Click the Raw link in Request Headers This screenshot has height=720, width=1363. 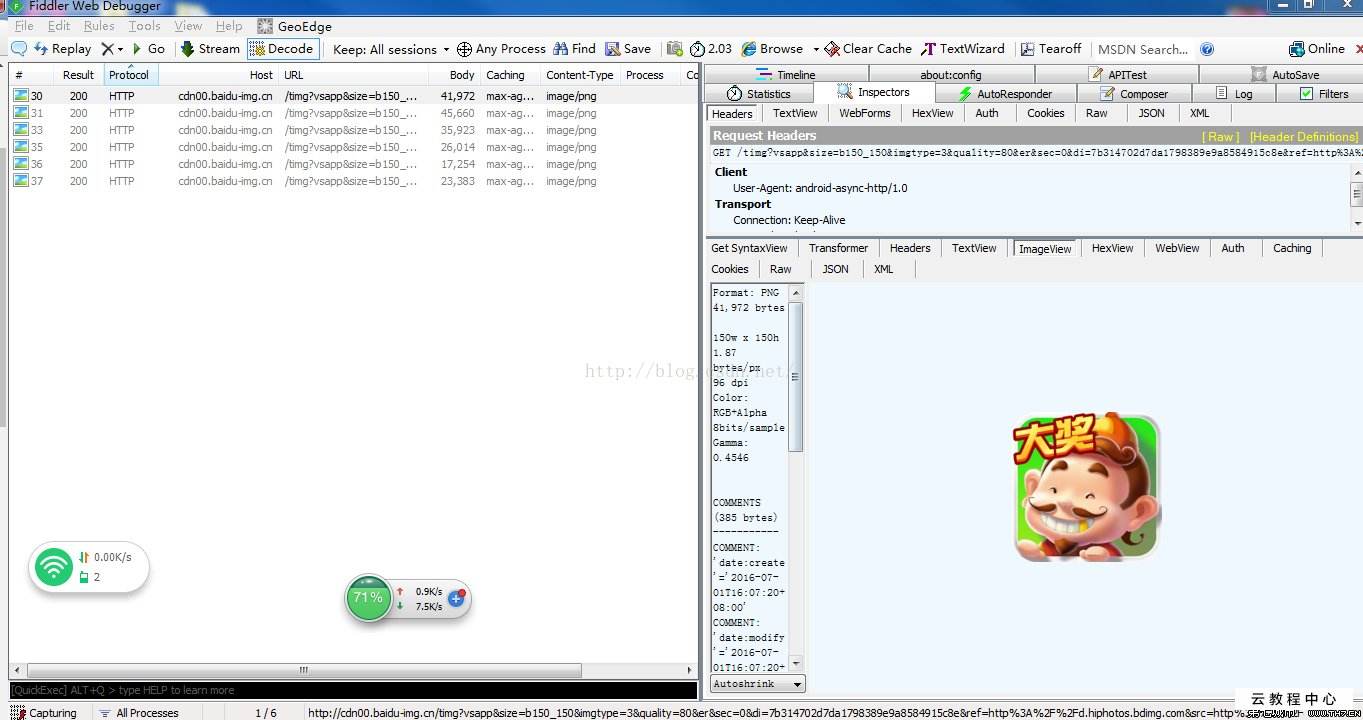pyautogui.click(x=1220, y=136)
